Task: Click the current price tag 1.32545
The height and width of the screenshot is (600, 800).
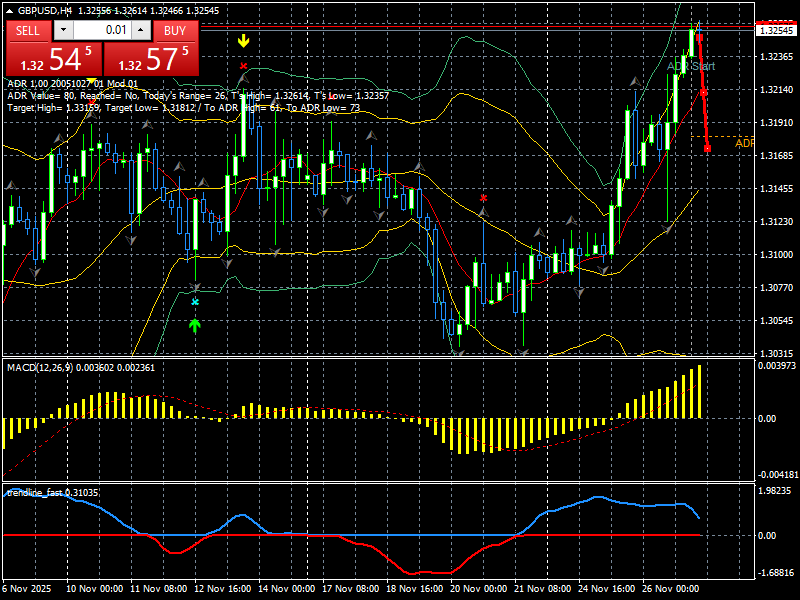Action: (x=777, y=31)
